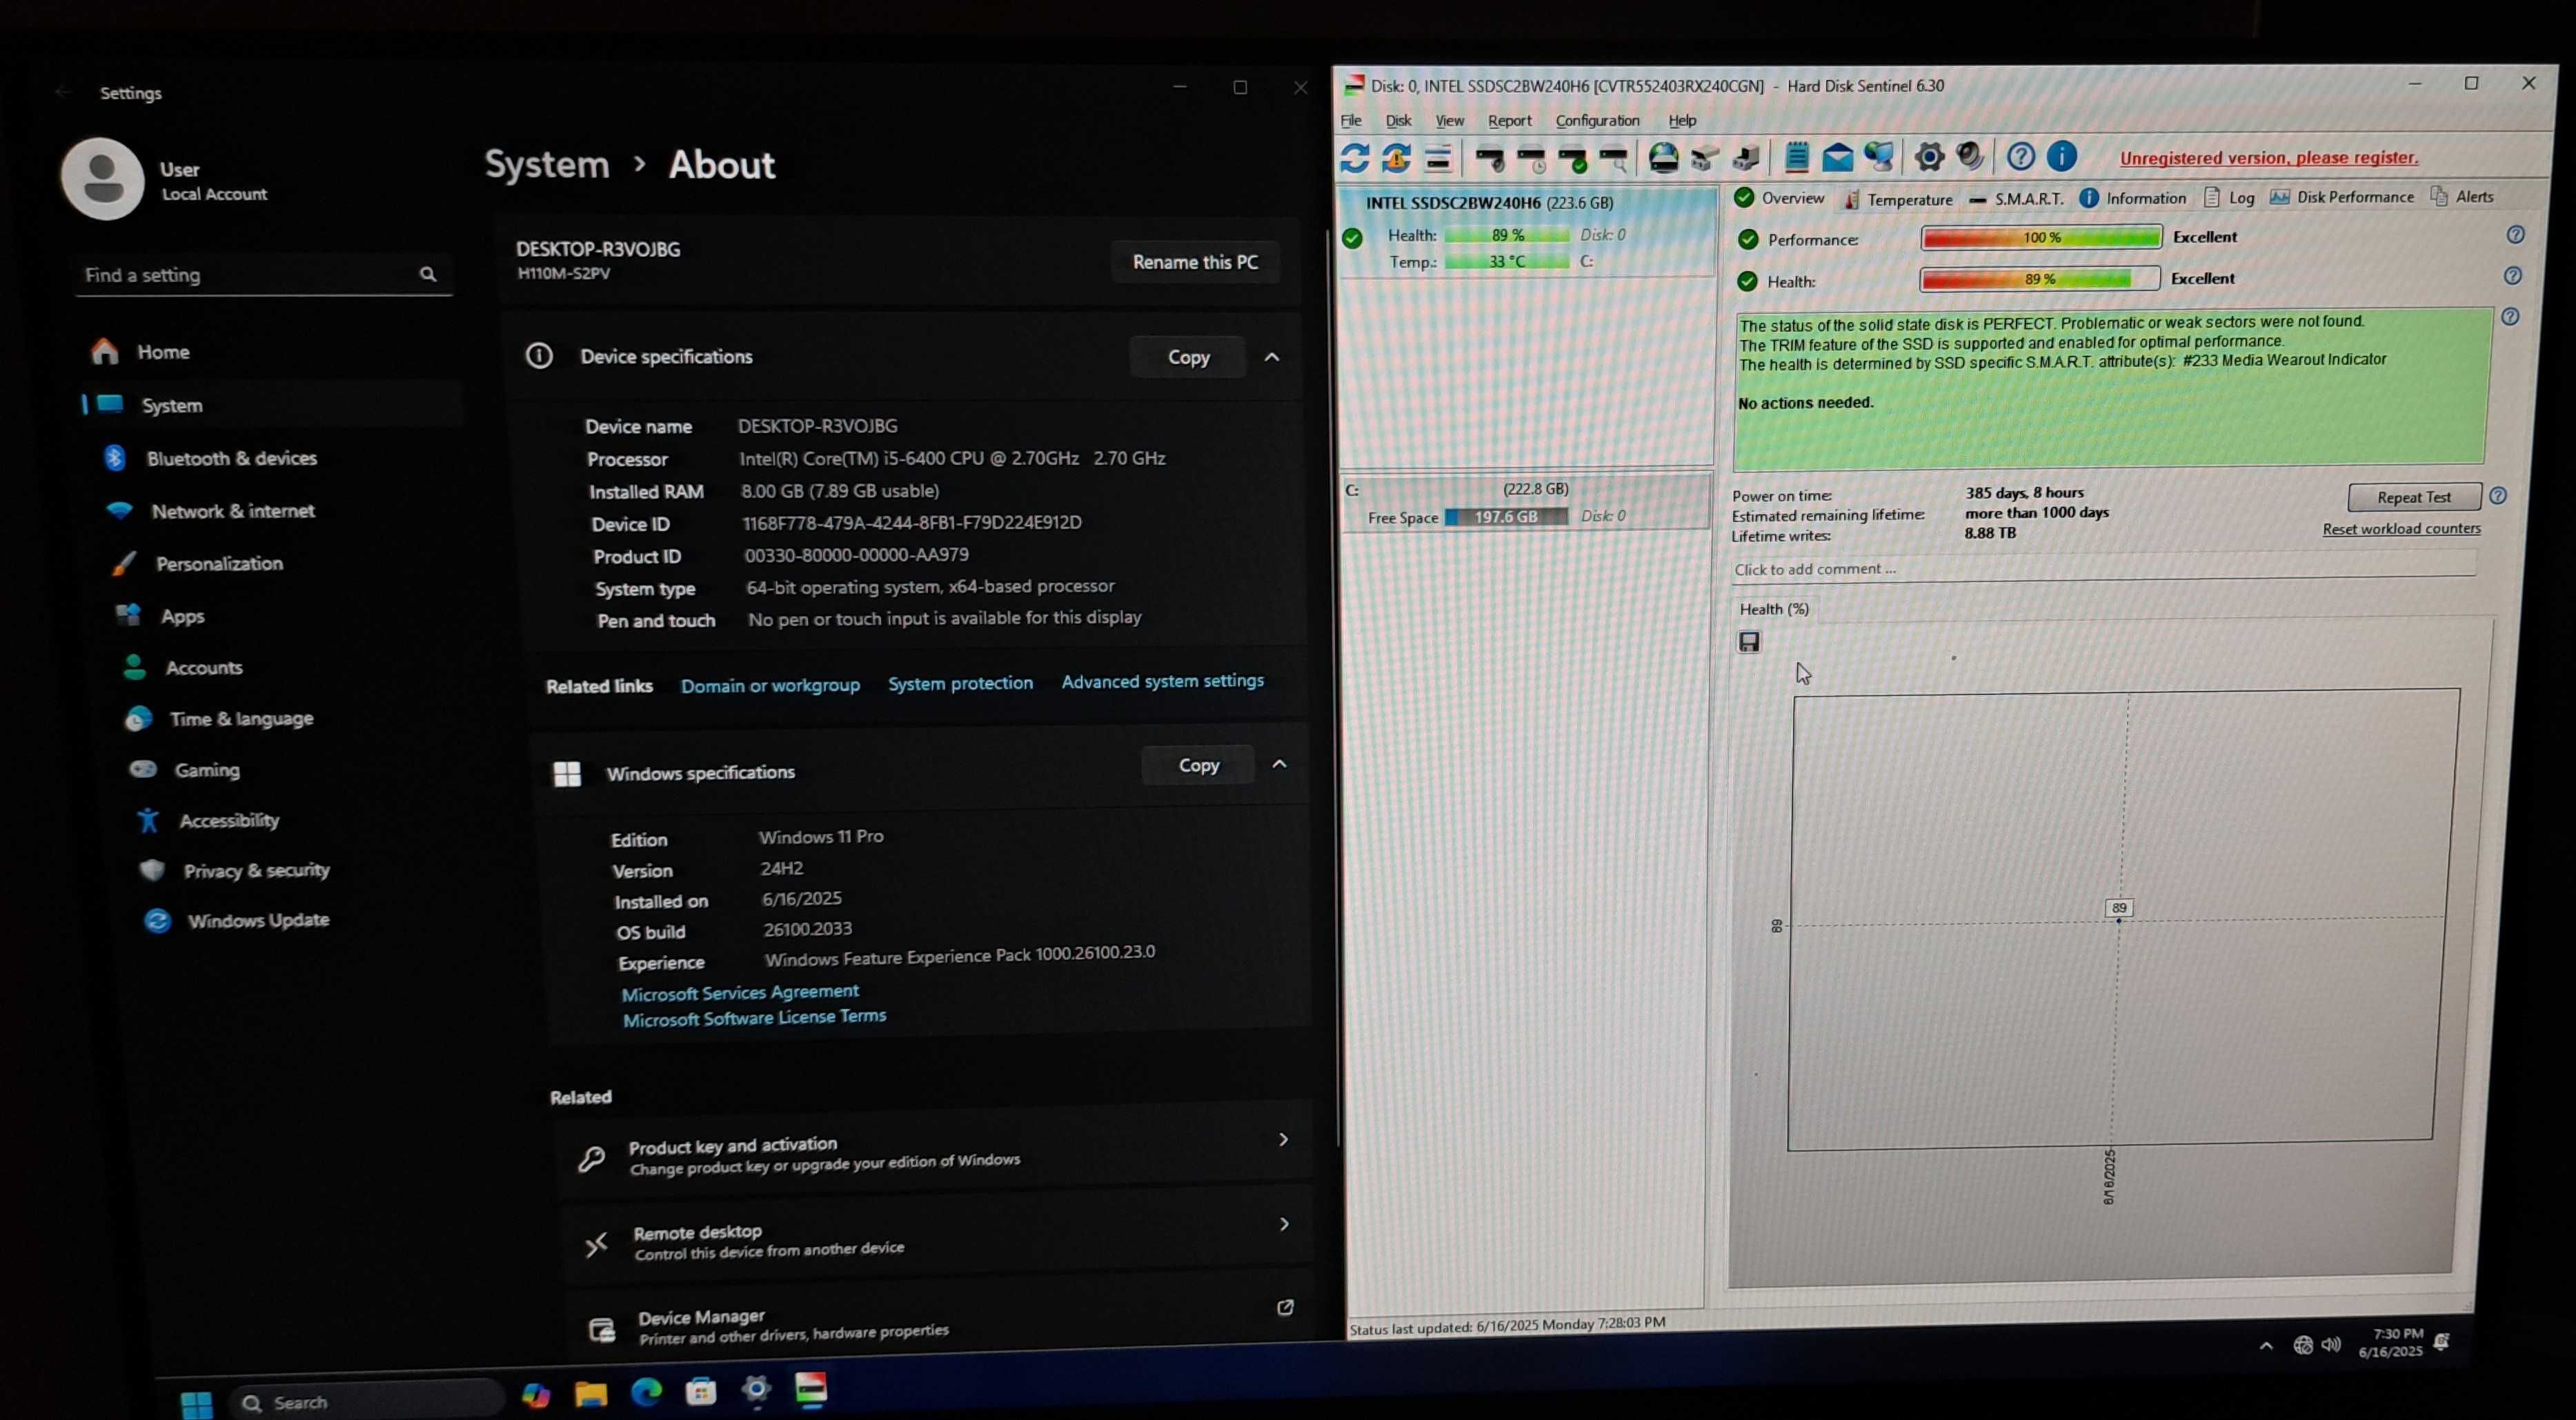Screen dimensions: 2576x1420
Task: Click the volume icon in system tray
Action: coord(2331,1345)
